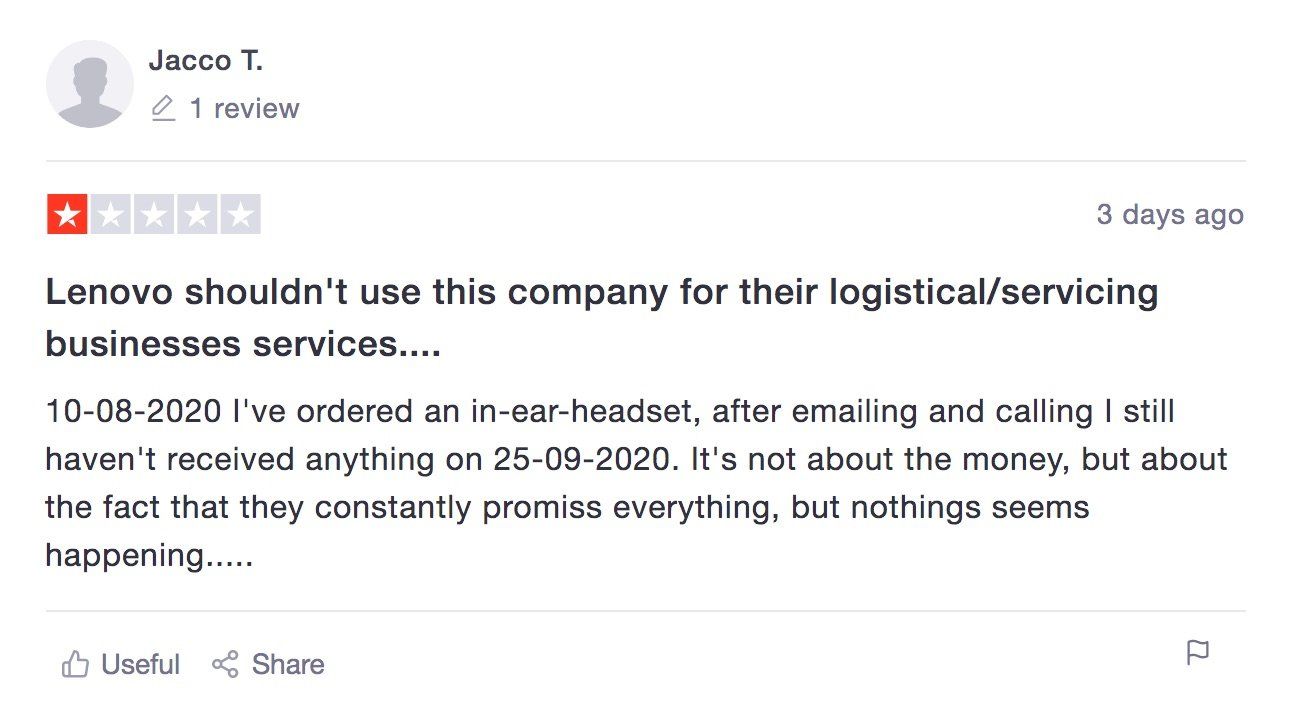Viewport: 1292px width, 728px height.
Task: Click the thumbs-up Useful icon
Action: point(75,664)
